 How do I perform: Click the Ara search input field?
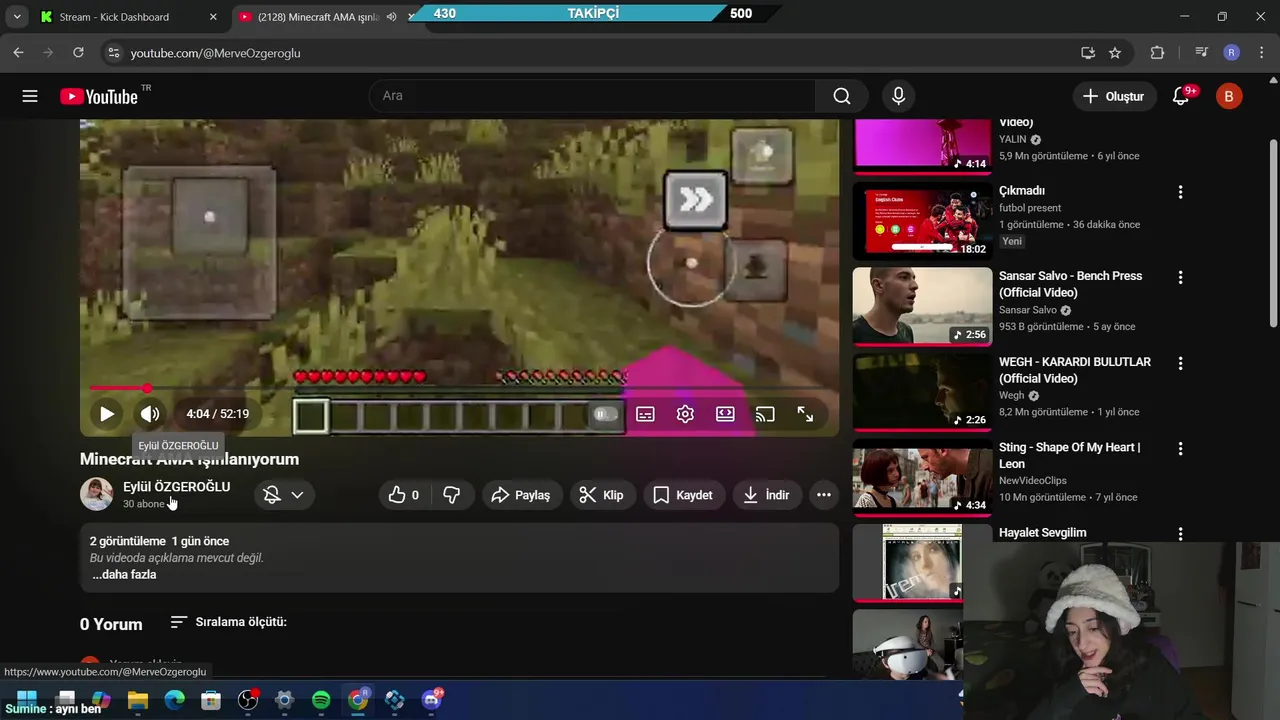(592, 96)
